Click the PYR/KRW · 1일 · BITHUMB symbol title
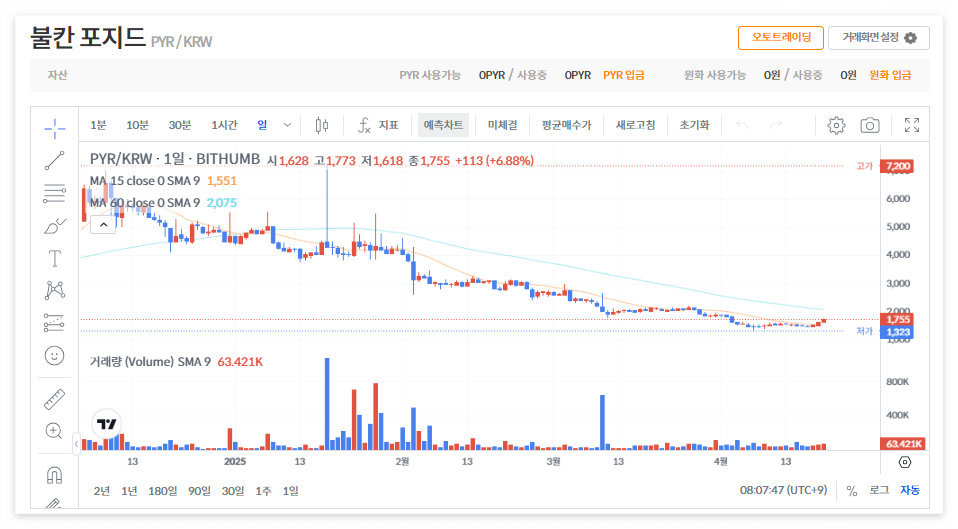This screenshot has height=529, width=958. (175, 159)
